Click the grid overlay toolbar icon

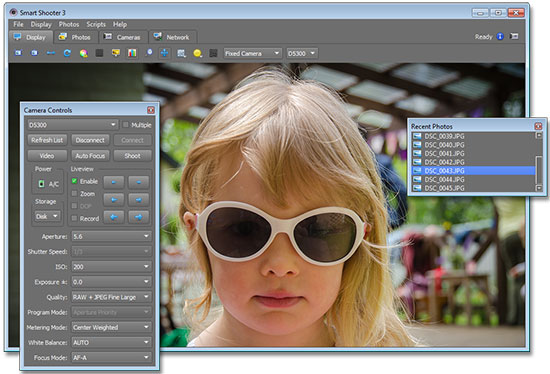(181, 53)
